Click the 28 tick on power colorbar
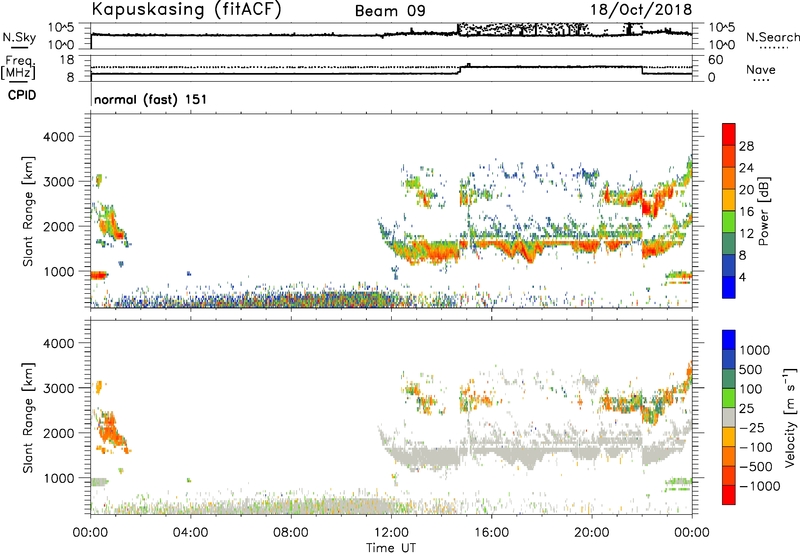 (746, 146)
